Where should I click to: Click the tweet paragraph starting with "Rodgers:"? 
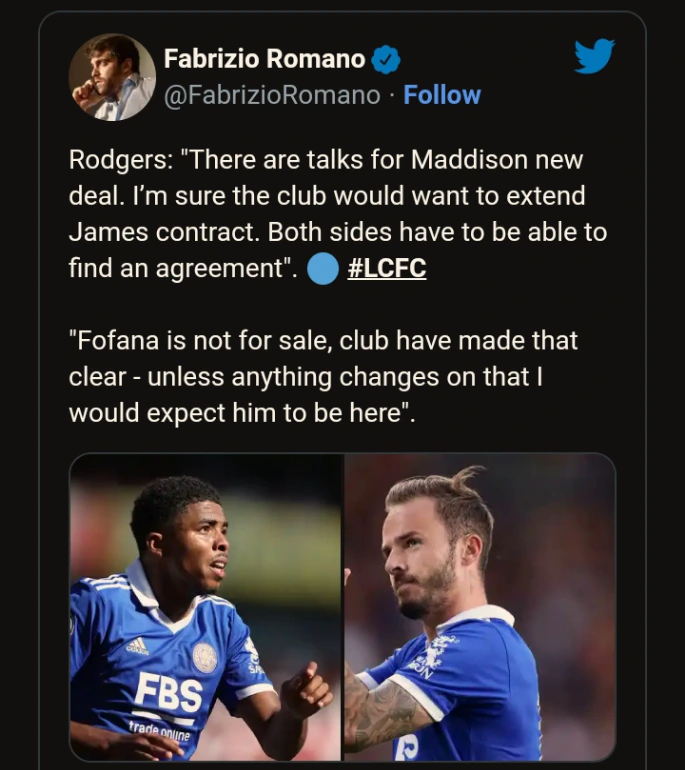338,214
